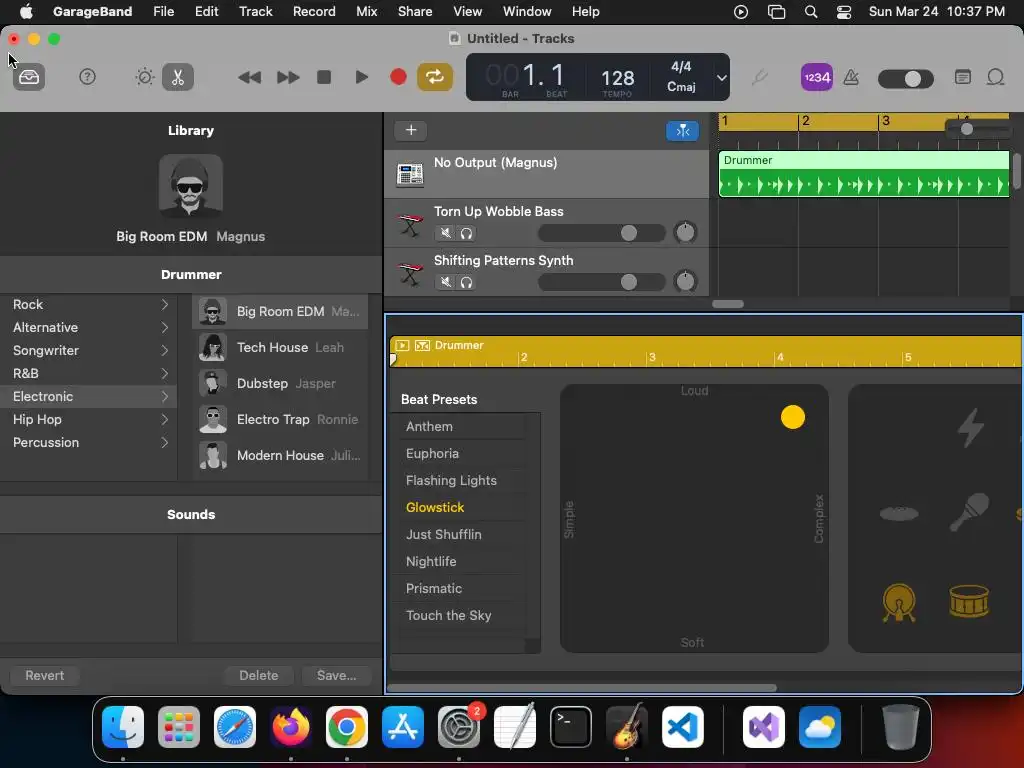Screen dimensions: 1024x768
Task: Click the Tuner icon
Action: point(760,78)
